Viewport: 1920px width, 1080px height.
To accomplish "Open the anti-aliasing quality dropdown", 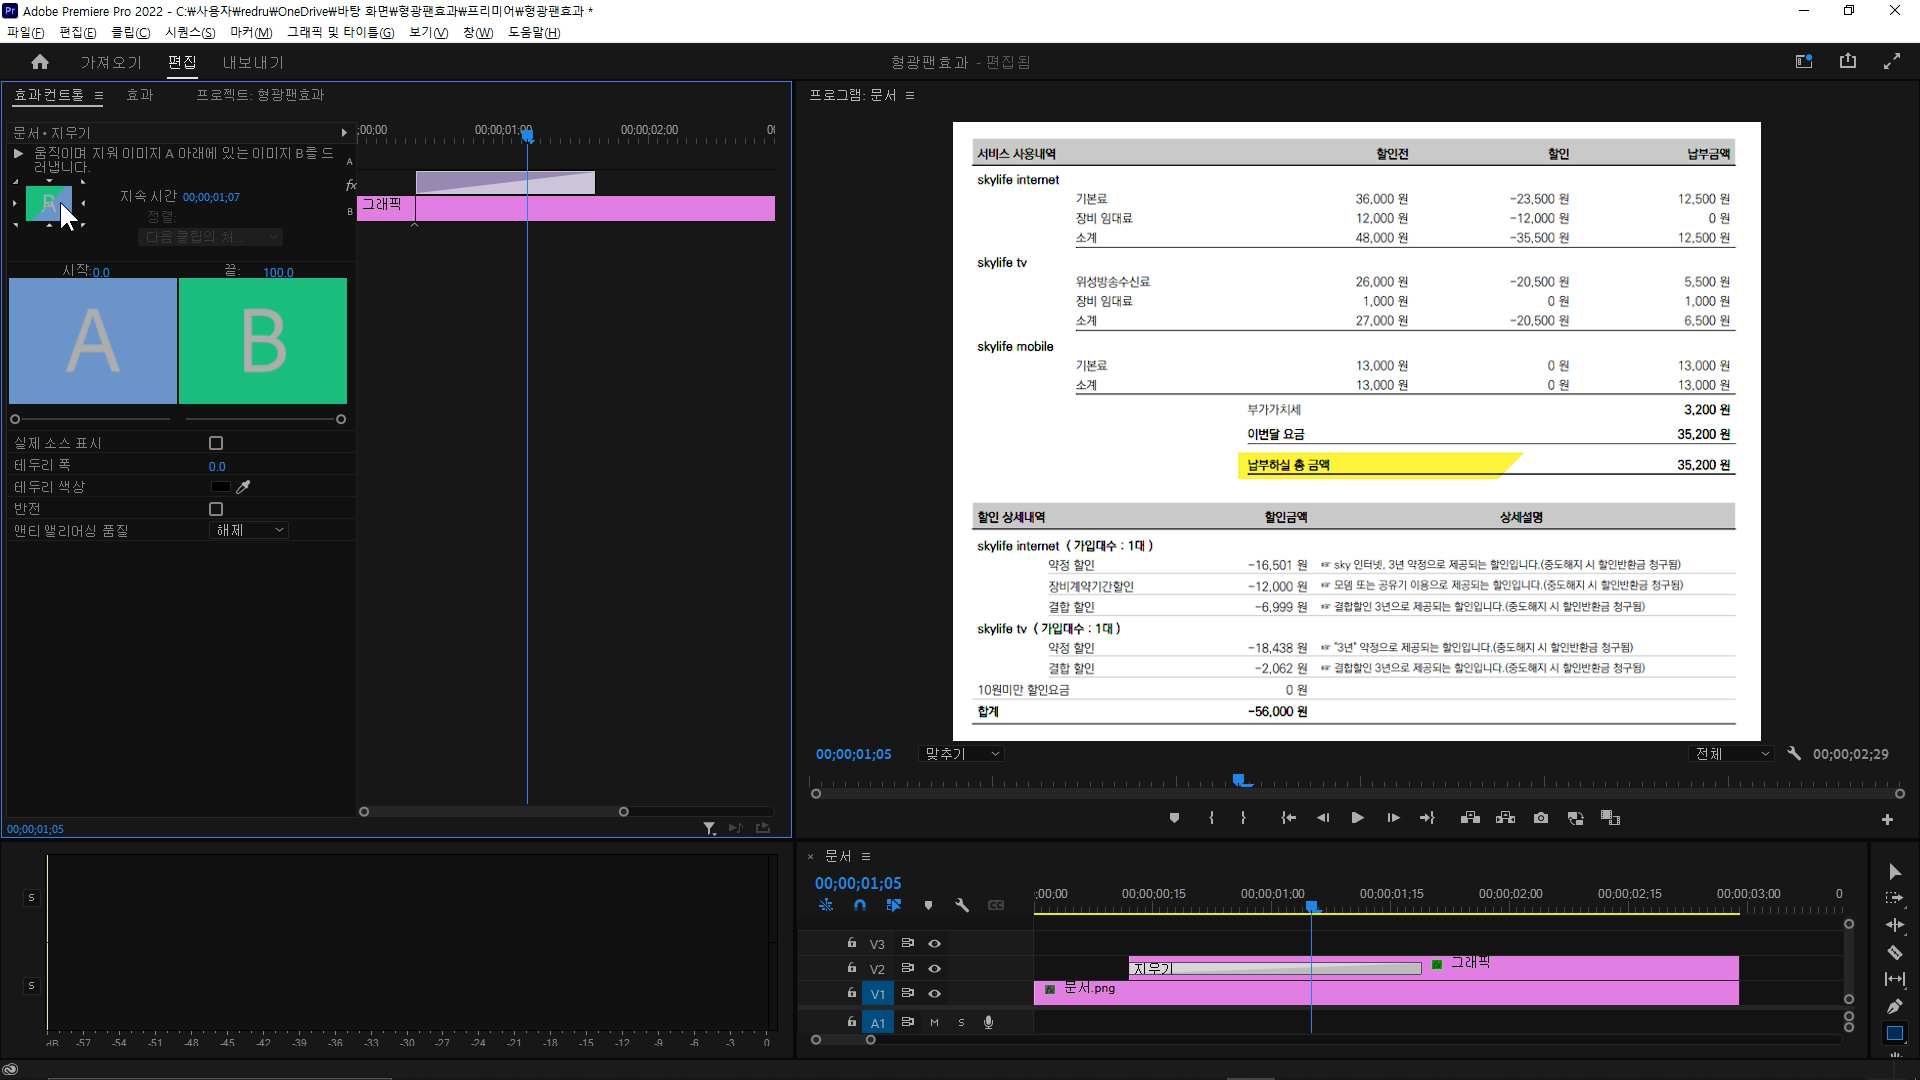I will click(x=250, y=530).
